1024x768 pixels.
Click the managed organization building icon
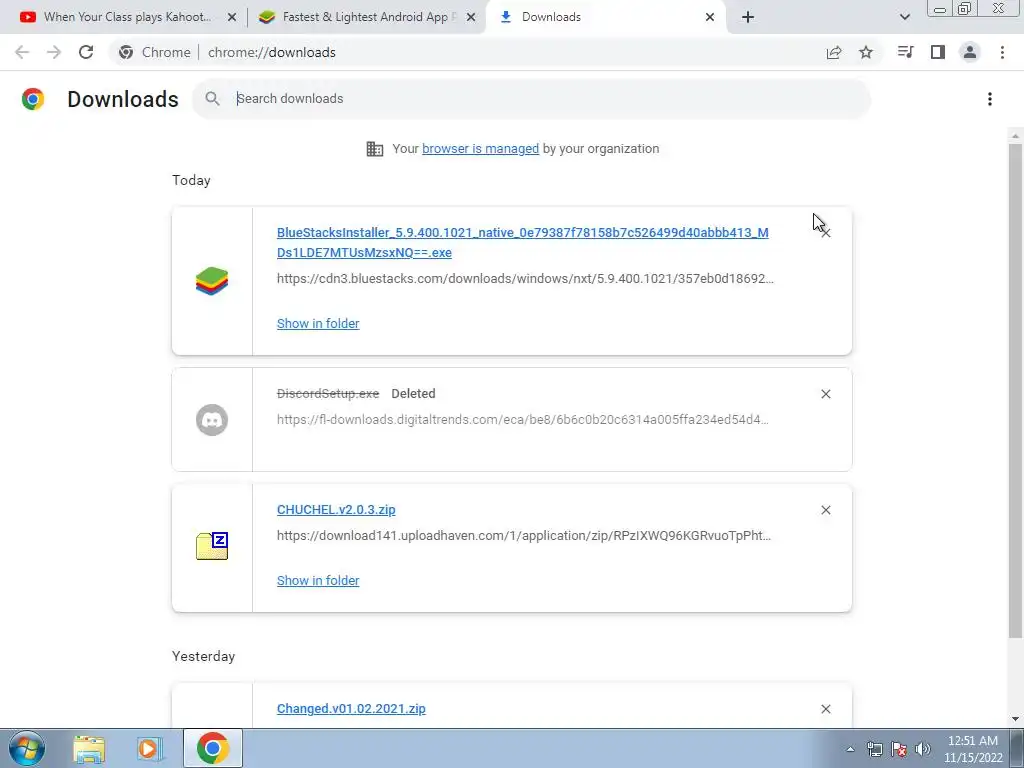pos(375,149)
